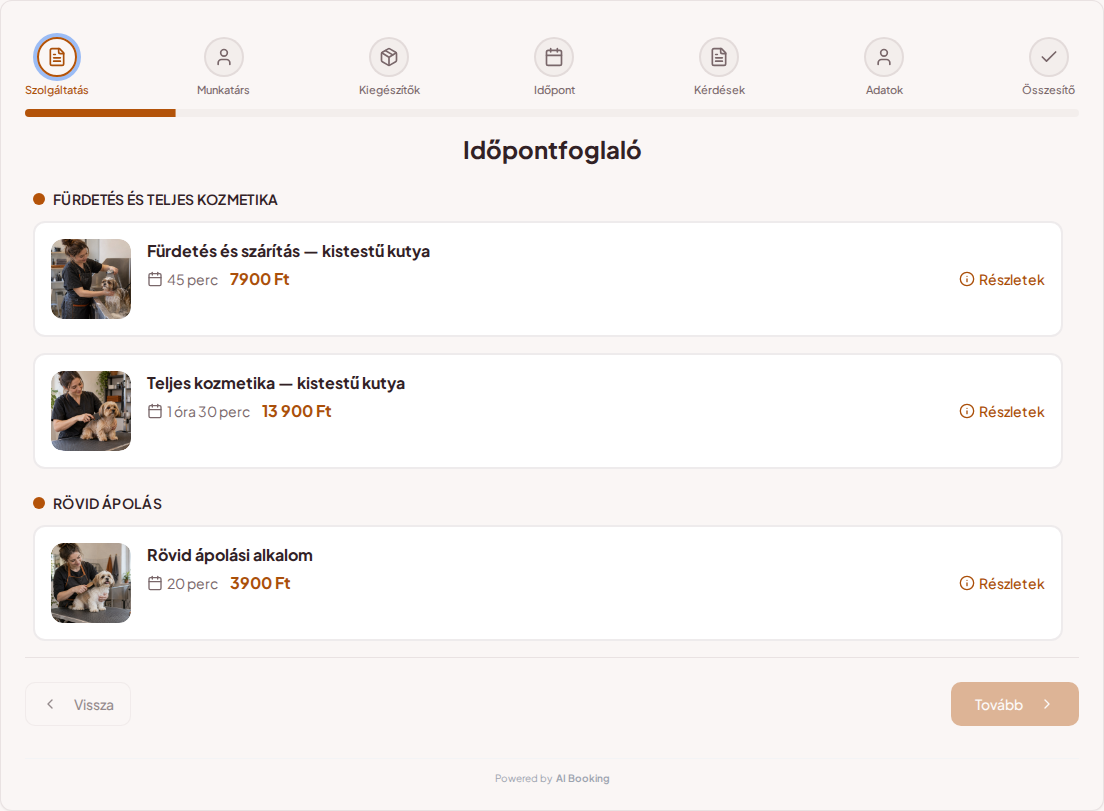Screen dimensions: 1104x811
Task: Click the orange step progress bar
Action: coord(100,113)
